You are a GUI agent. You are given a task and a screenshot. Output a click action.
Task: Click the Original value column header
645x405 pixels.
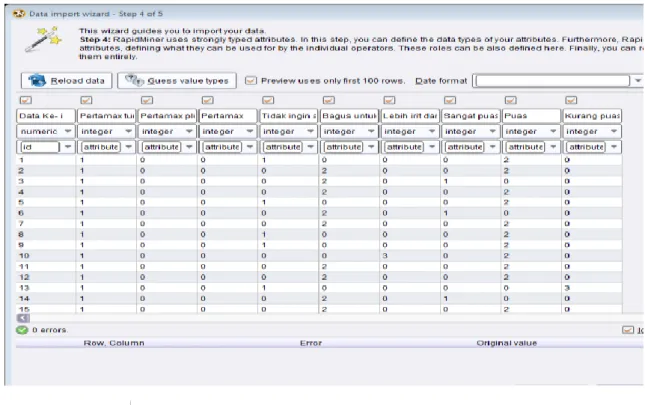tap(506, 343)
